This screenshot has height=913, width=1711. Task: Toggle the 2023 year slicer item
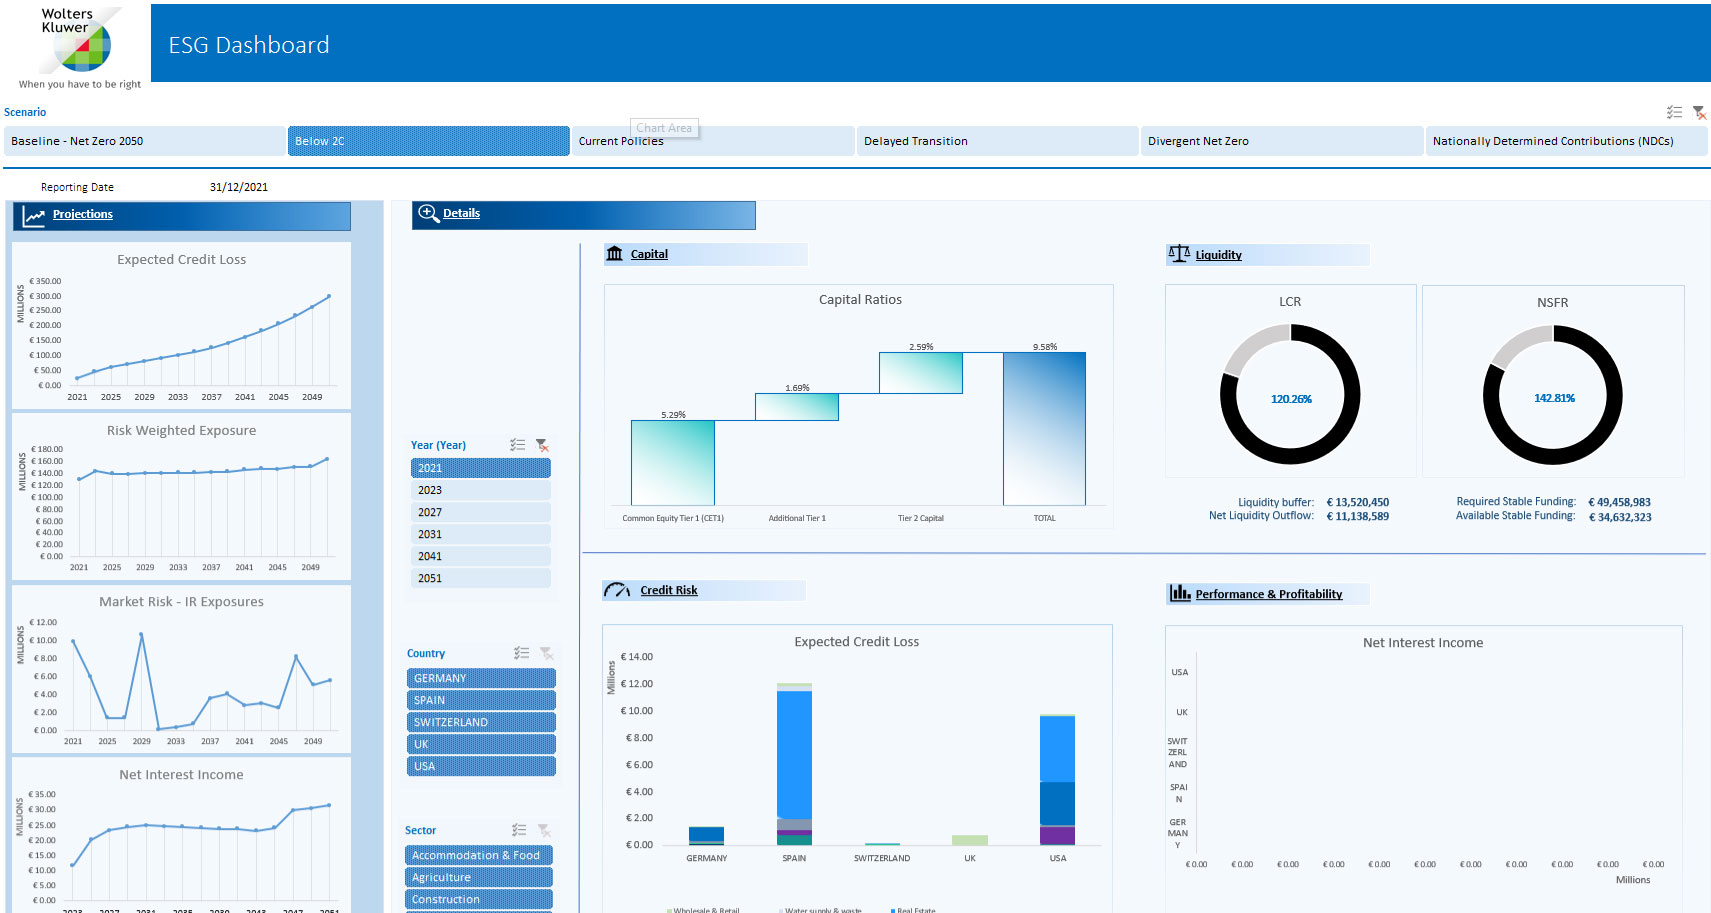tap(480, 490)
